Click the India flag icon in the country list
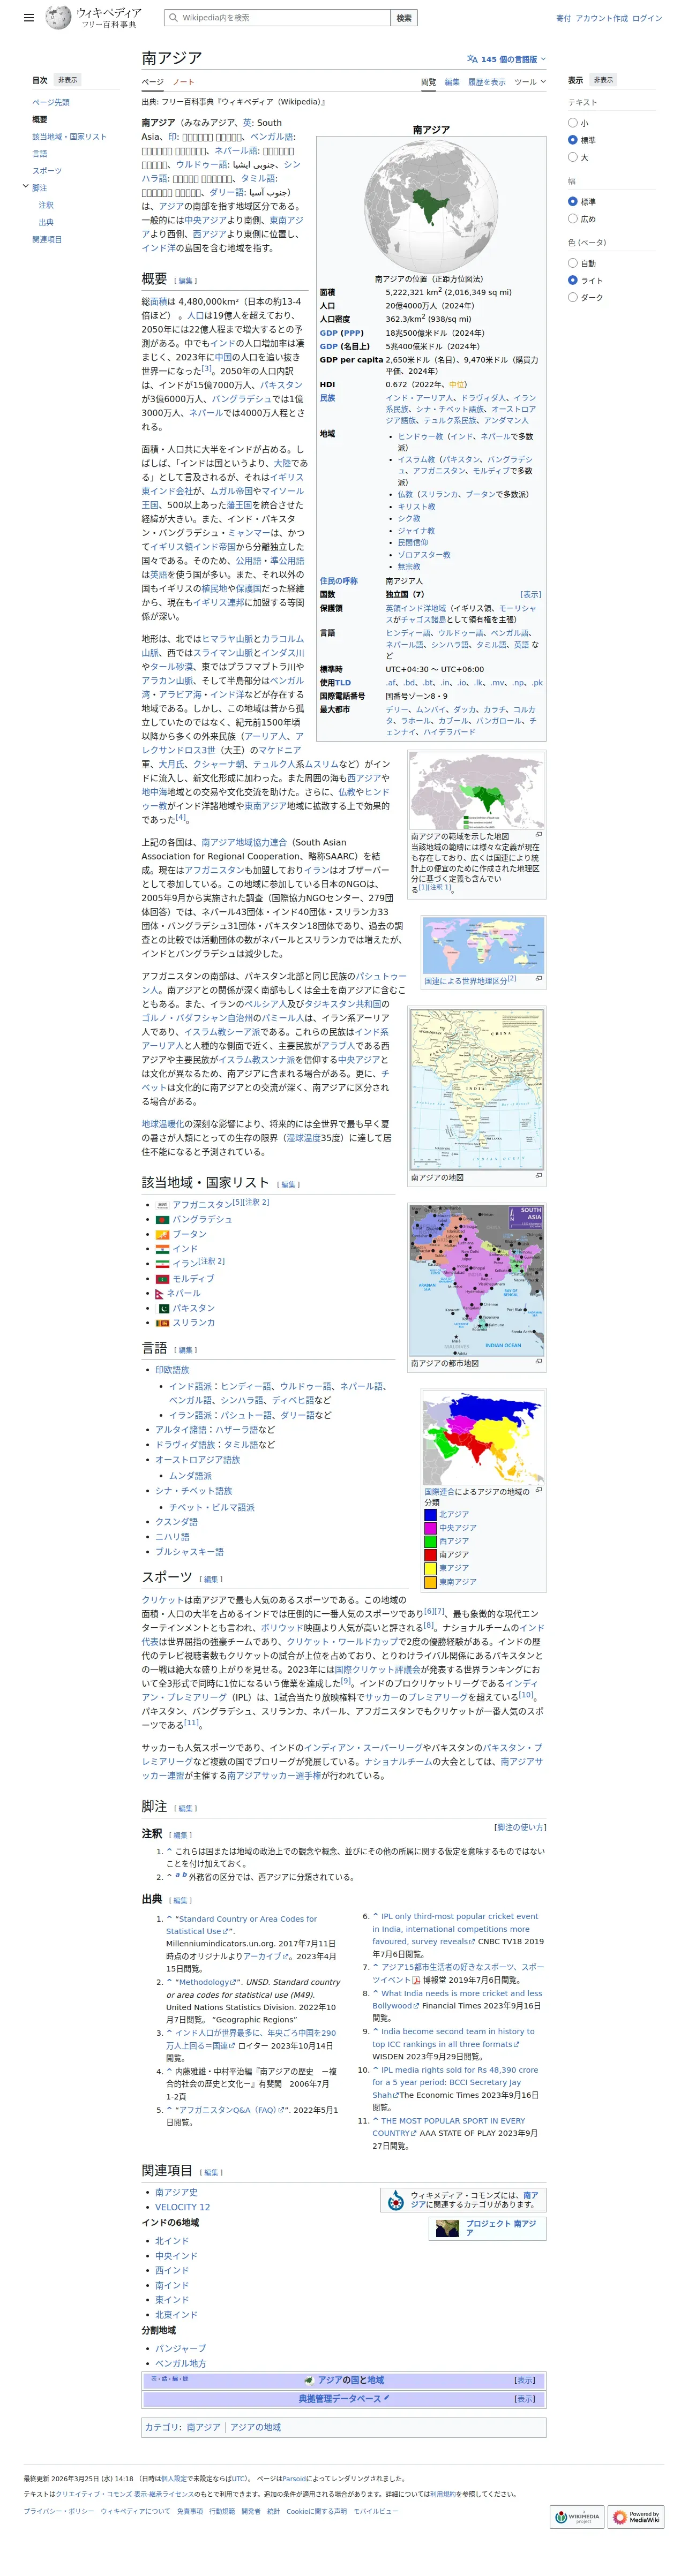The width and height of the screenshot is (688, 2576). (162, 1249)
